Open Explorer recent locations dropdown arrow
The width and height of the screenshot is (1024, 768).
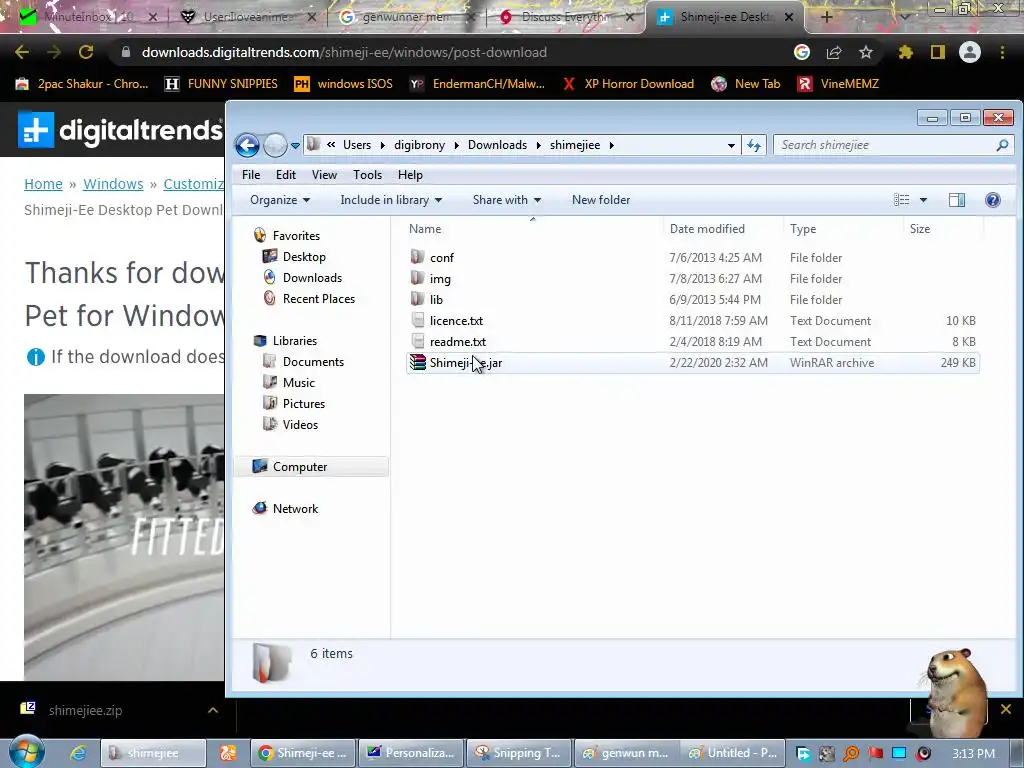[295, 146]
